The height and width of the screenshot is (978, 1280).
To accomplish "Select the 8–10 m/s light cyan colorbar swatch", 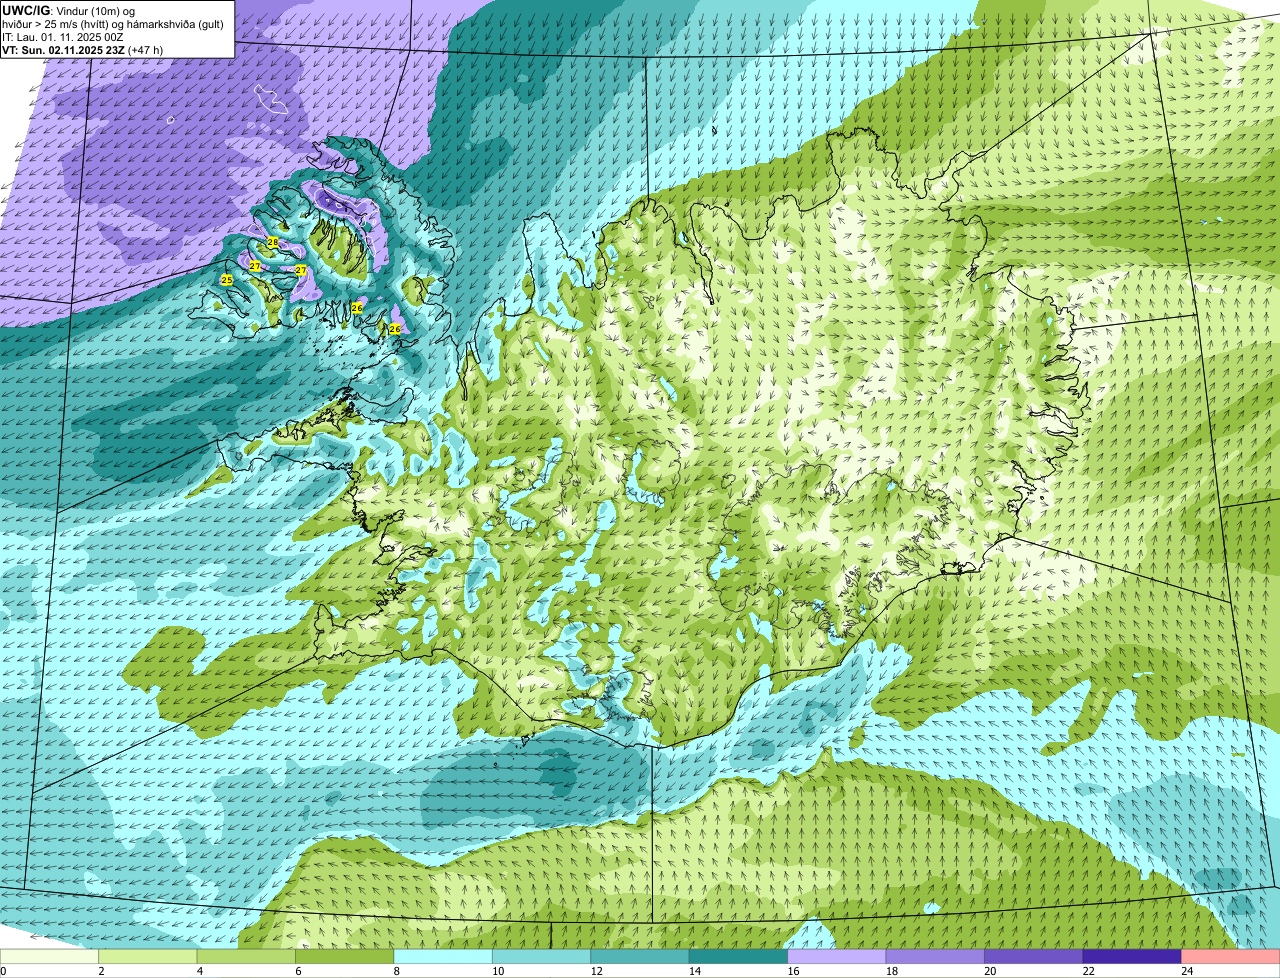I will [x=443, y=957].
